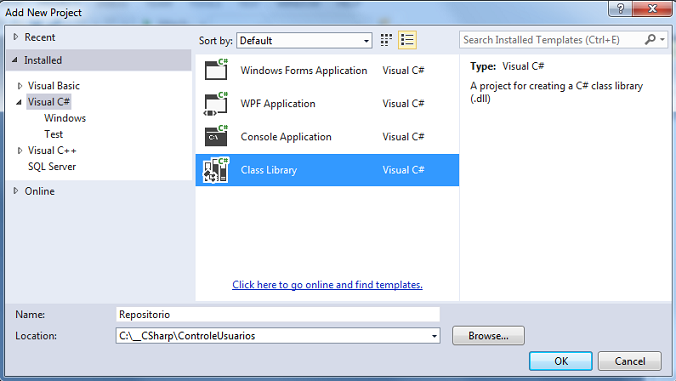Select Console Application template
Image resolution: width=676 pixels, height=381 pixels.
coord(327,137)
